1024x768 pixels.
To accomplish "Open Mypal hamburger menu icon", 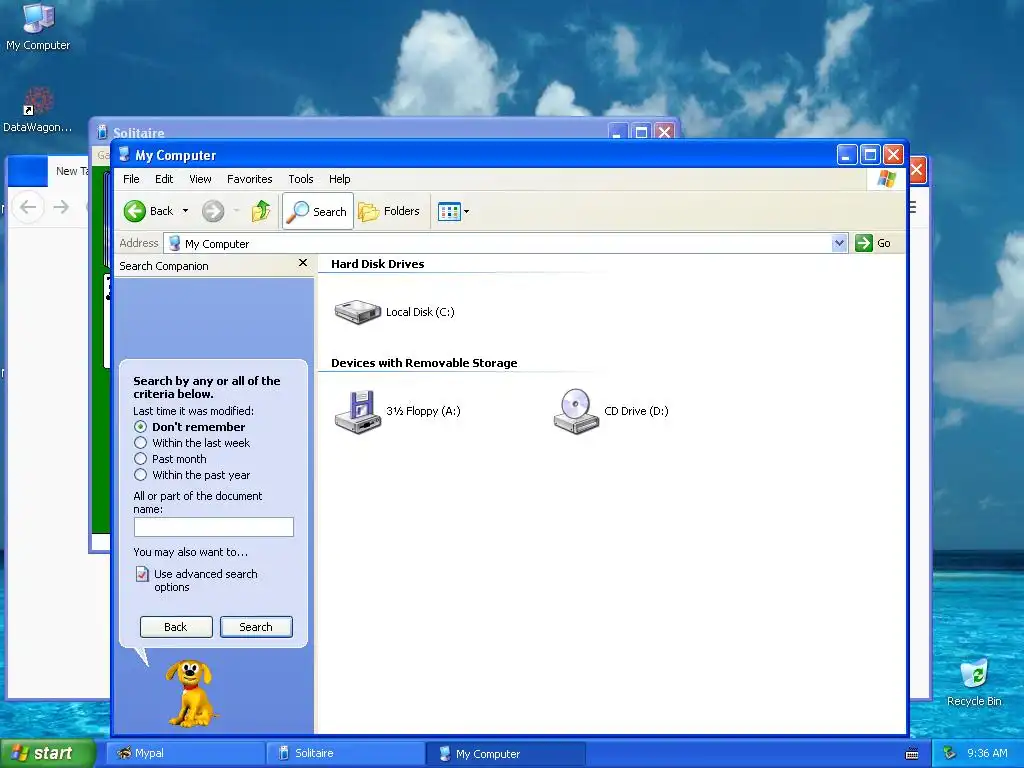I will tap(913, 208).
